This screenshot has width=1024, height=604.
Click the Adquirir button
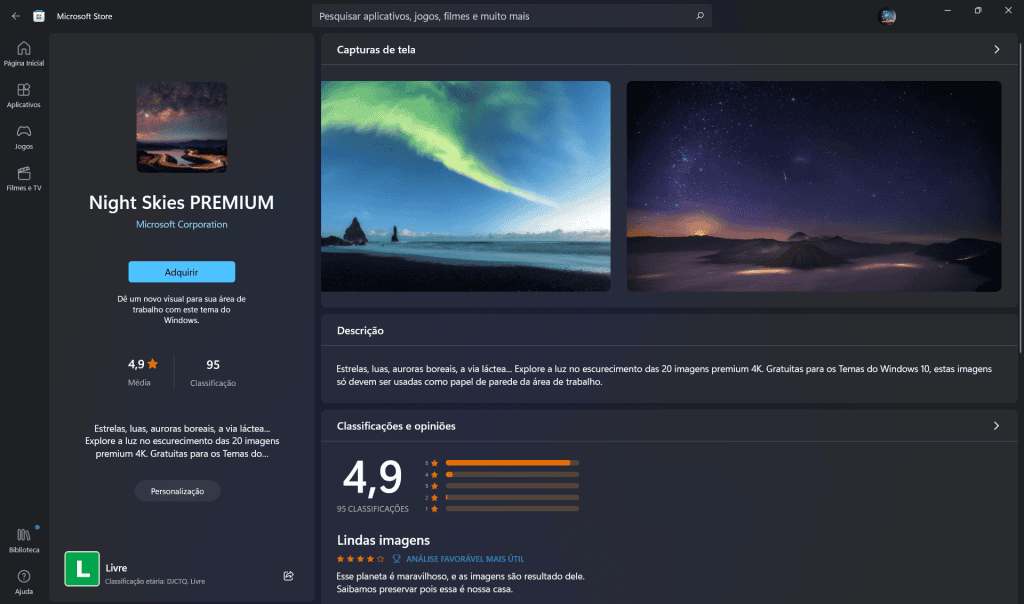182,272
